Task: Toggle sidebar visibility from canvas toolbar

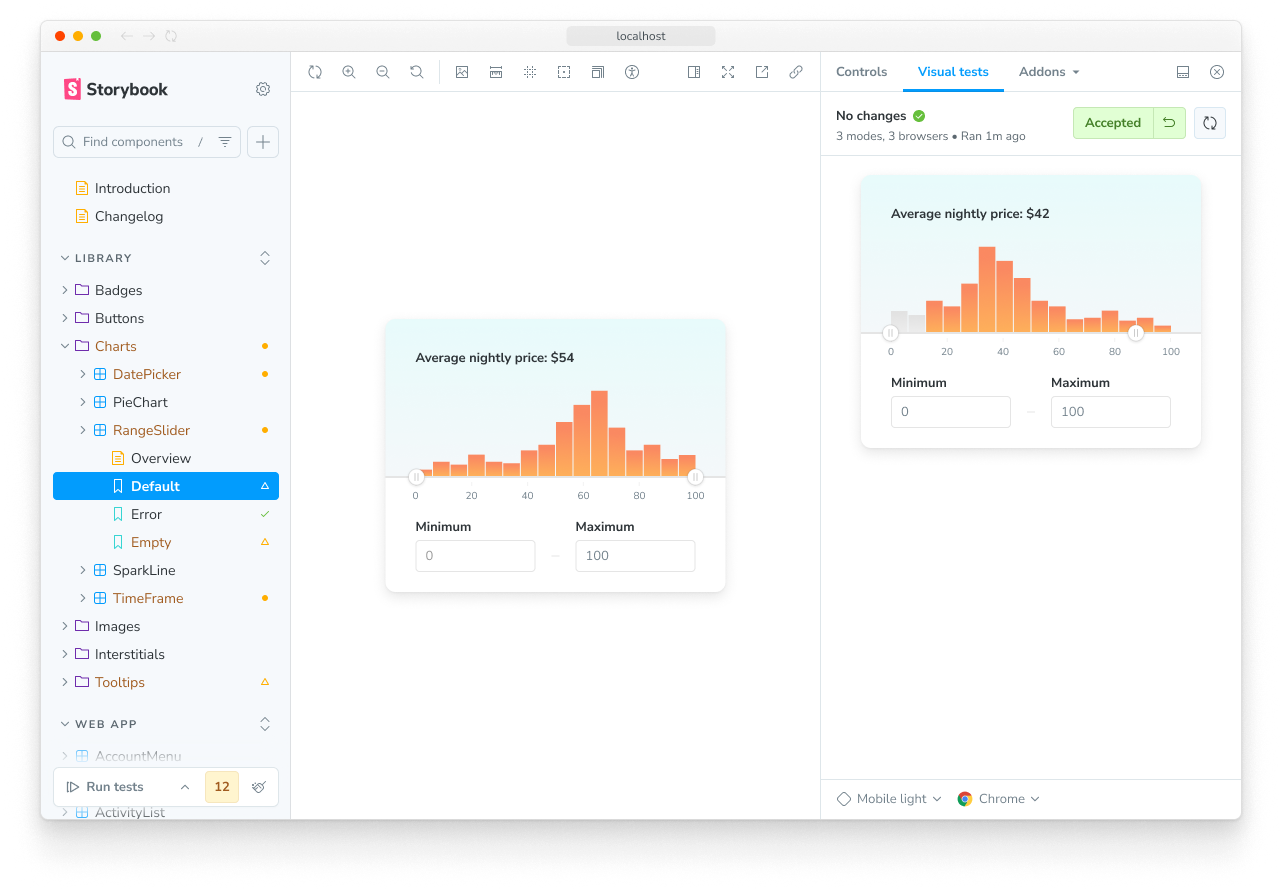Action: (x=693, y=72)
